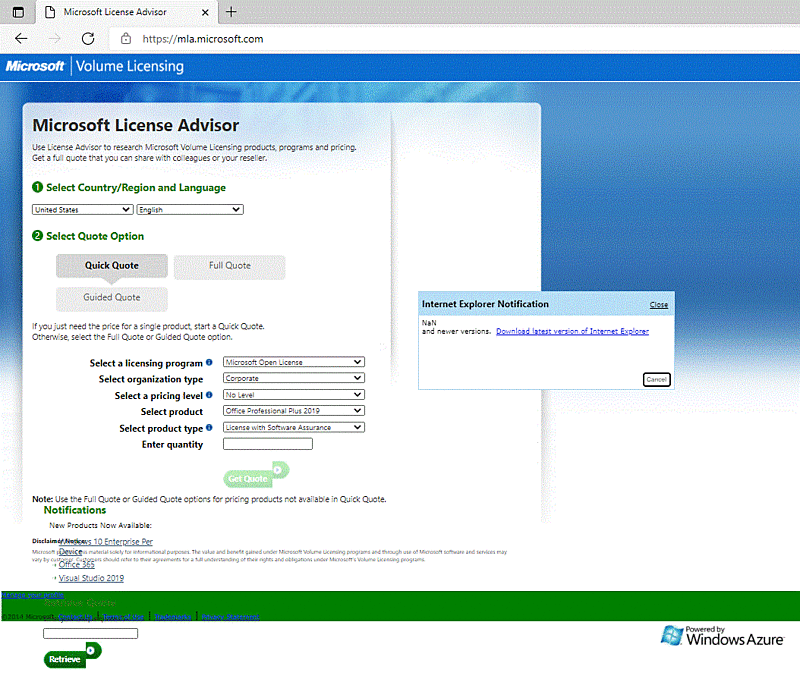Select the Guided Quote option
Viewport: 800px width, 685px height.
tap(111, 298)
